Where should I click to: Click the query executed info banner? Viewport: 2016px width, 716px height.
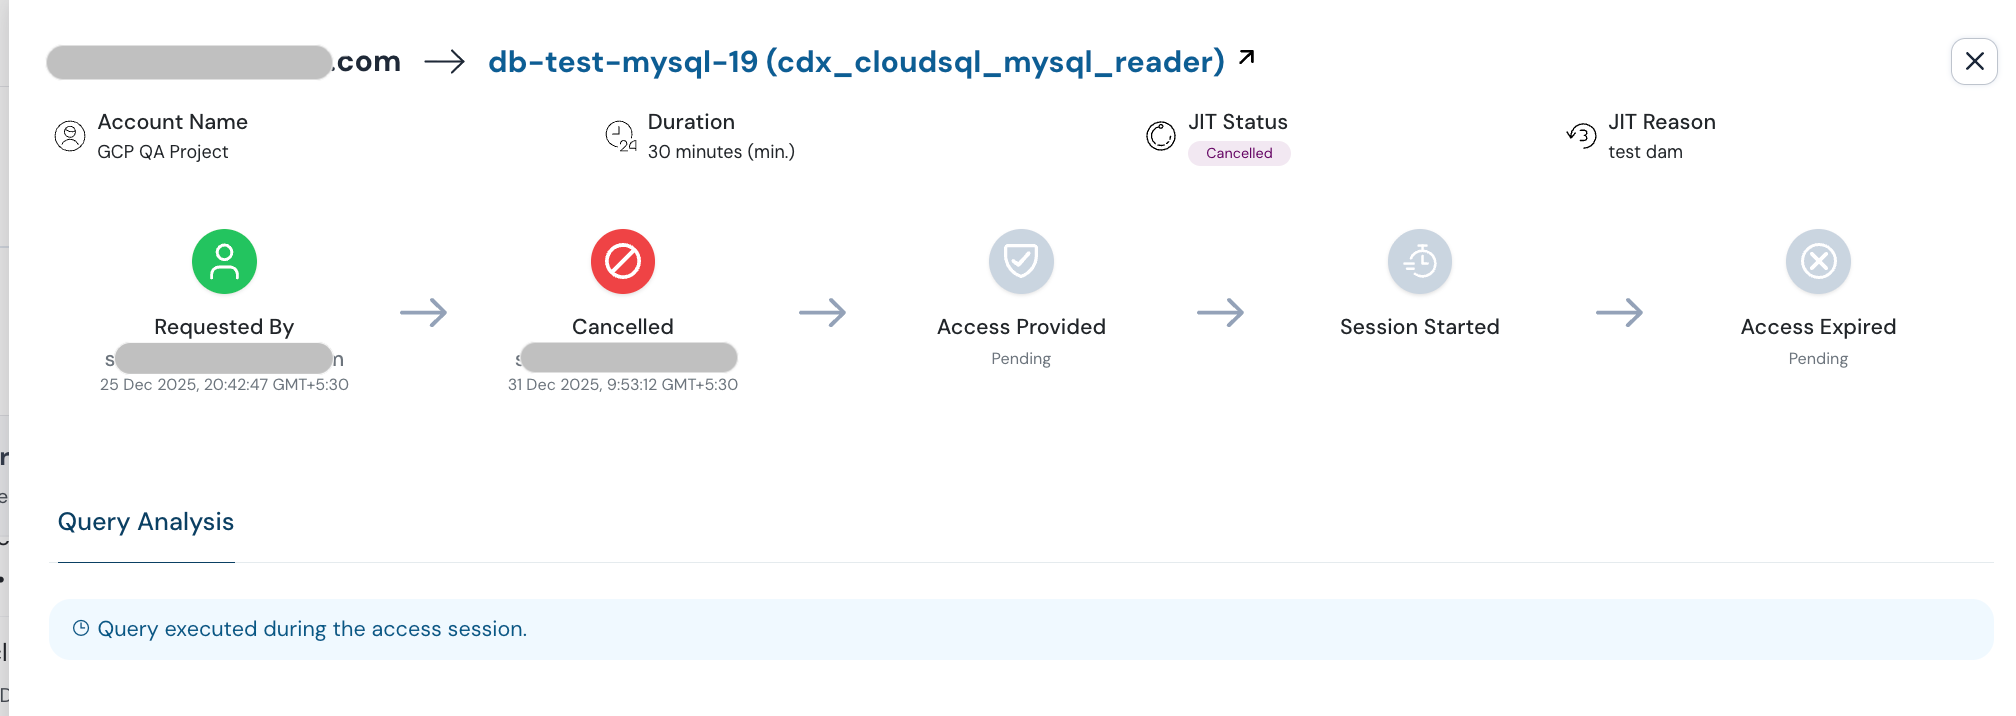(1020, 629)
